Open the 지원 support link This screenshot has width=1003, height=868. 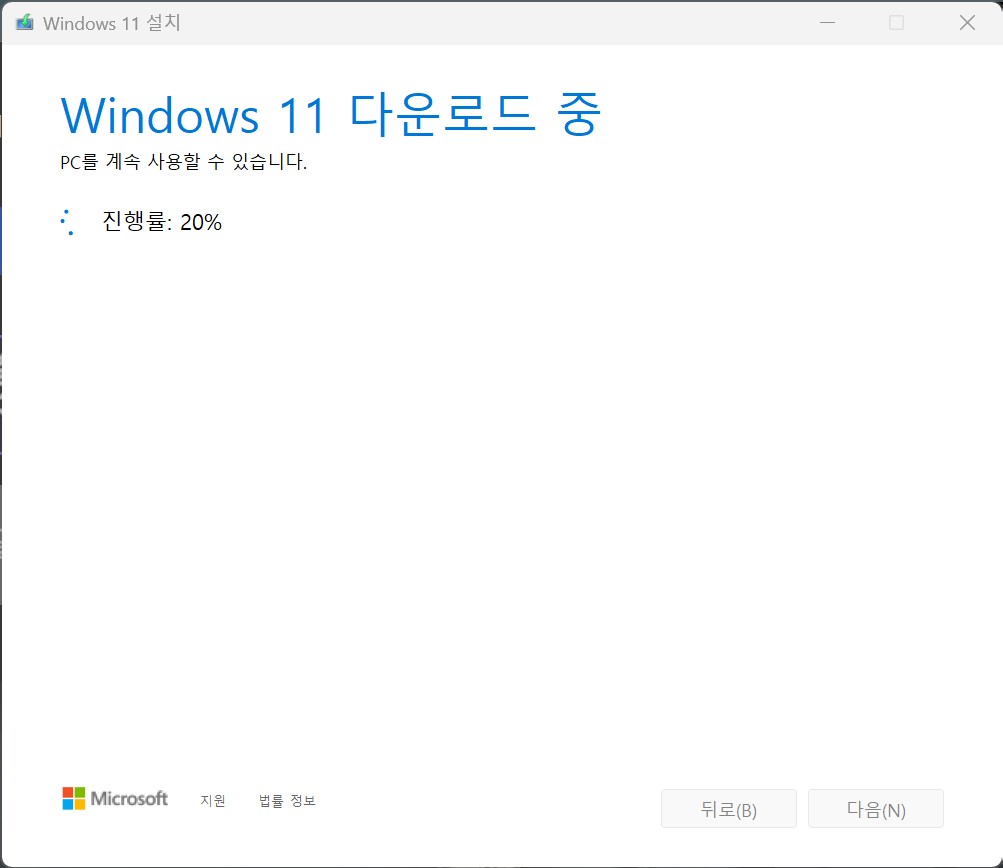(213, 801)
